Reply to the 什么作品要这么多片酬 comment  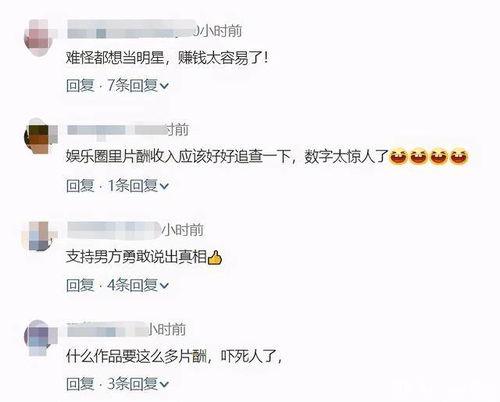pyautogui.click(x=80, y=384)
